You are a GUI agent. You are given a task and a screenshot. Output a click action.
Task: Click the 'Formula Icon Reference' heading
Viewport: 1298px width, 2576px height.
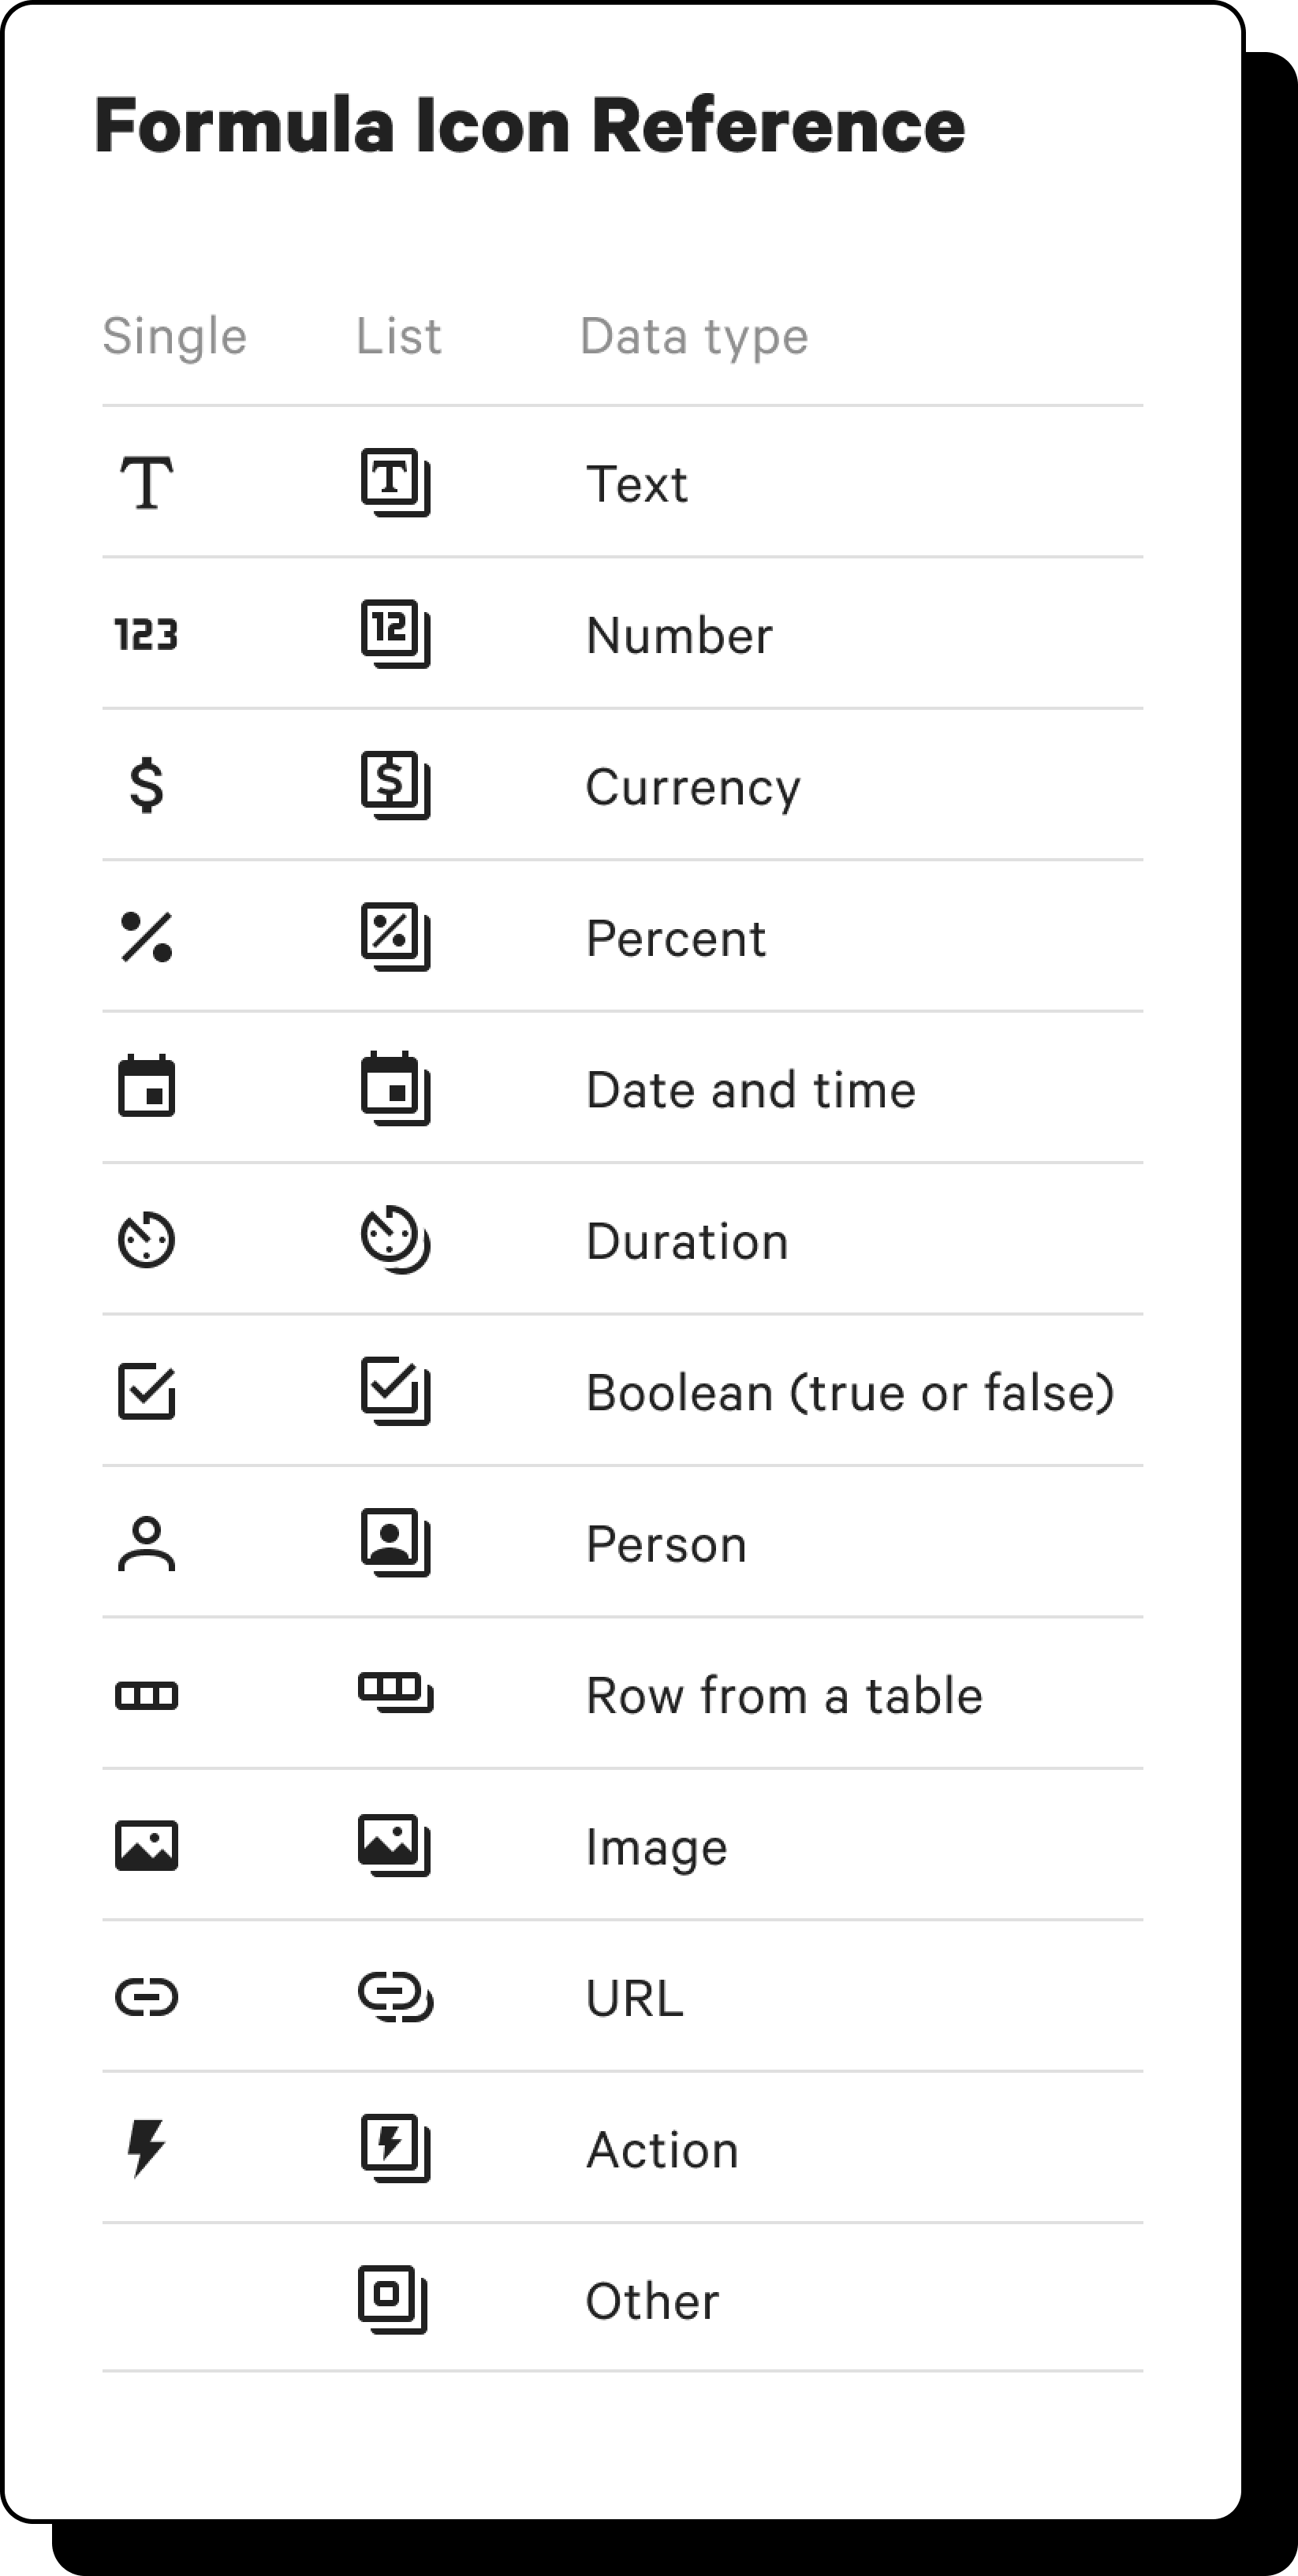[529, 126]
